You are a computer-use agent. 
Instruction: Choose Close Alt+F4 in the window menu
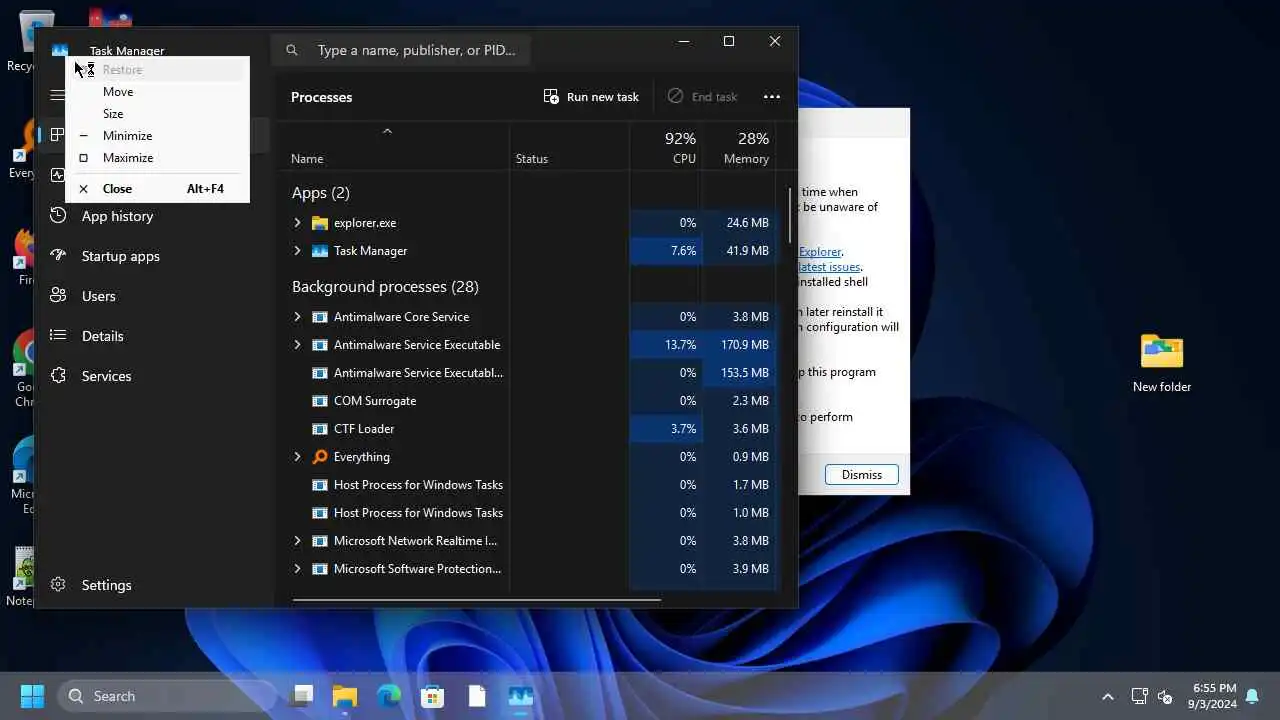[157, 189]
